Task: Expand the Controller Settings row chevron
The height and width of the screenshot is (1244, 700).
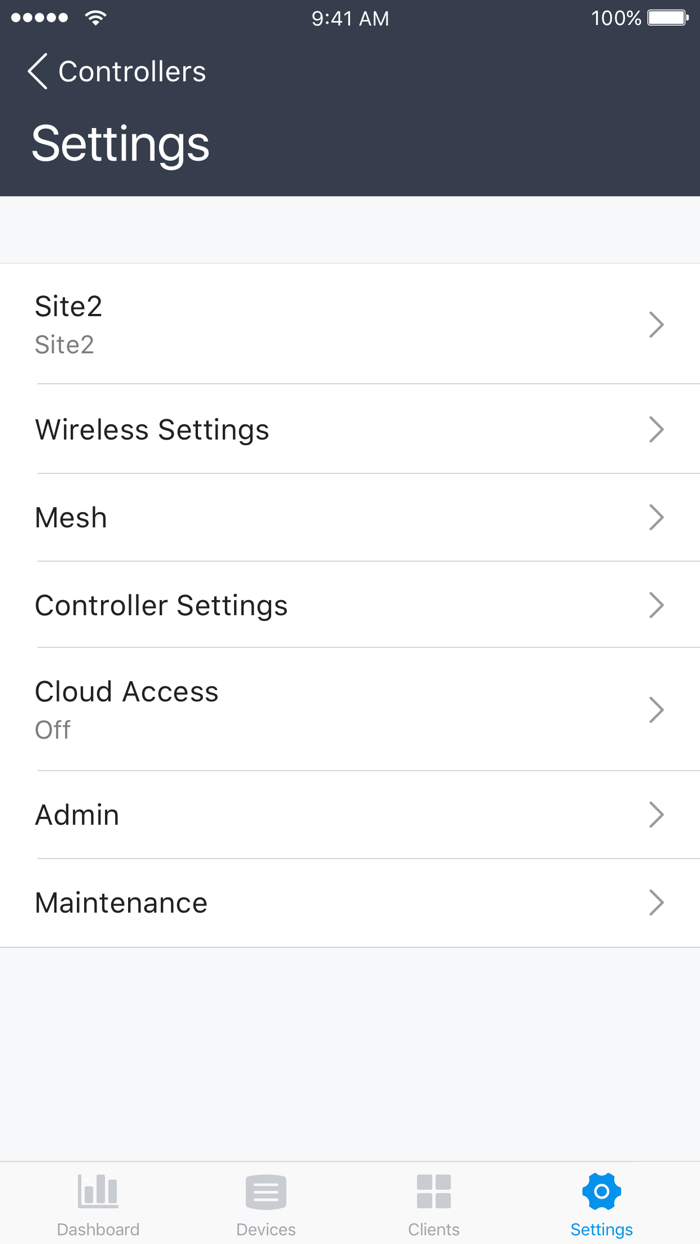Action: (656, 605)
